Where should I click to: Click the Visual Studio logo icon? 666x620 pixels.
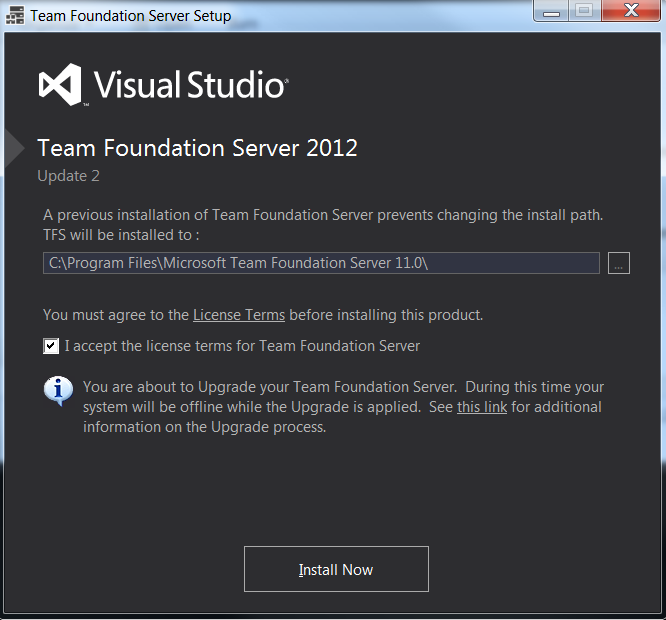[x=60, y=84]
